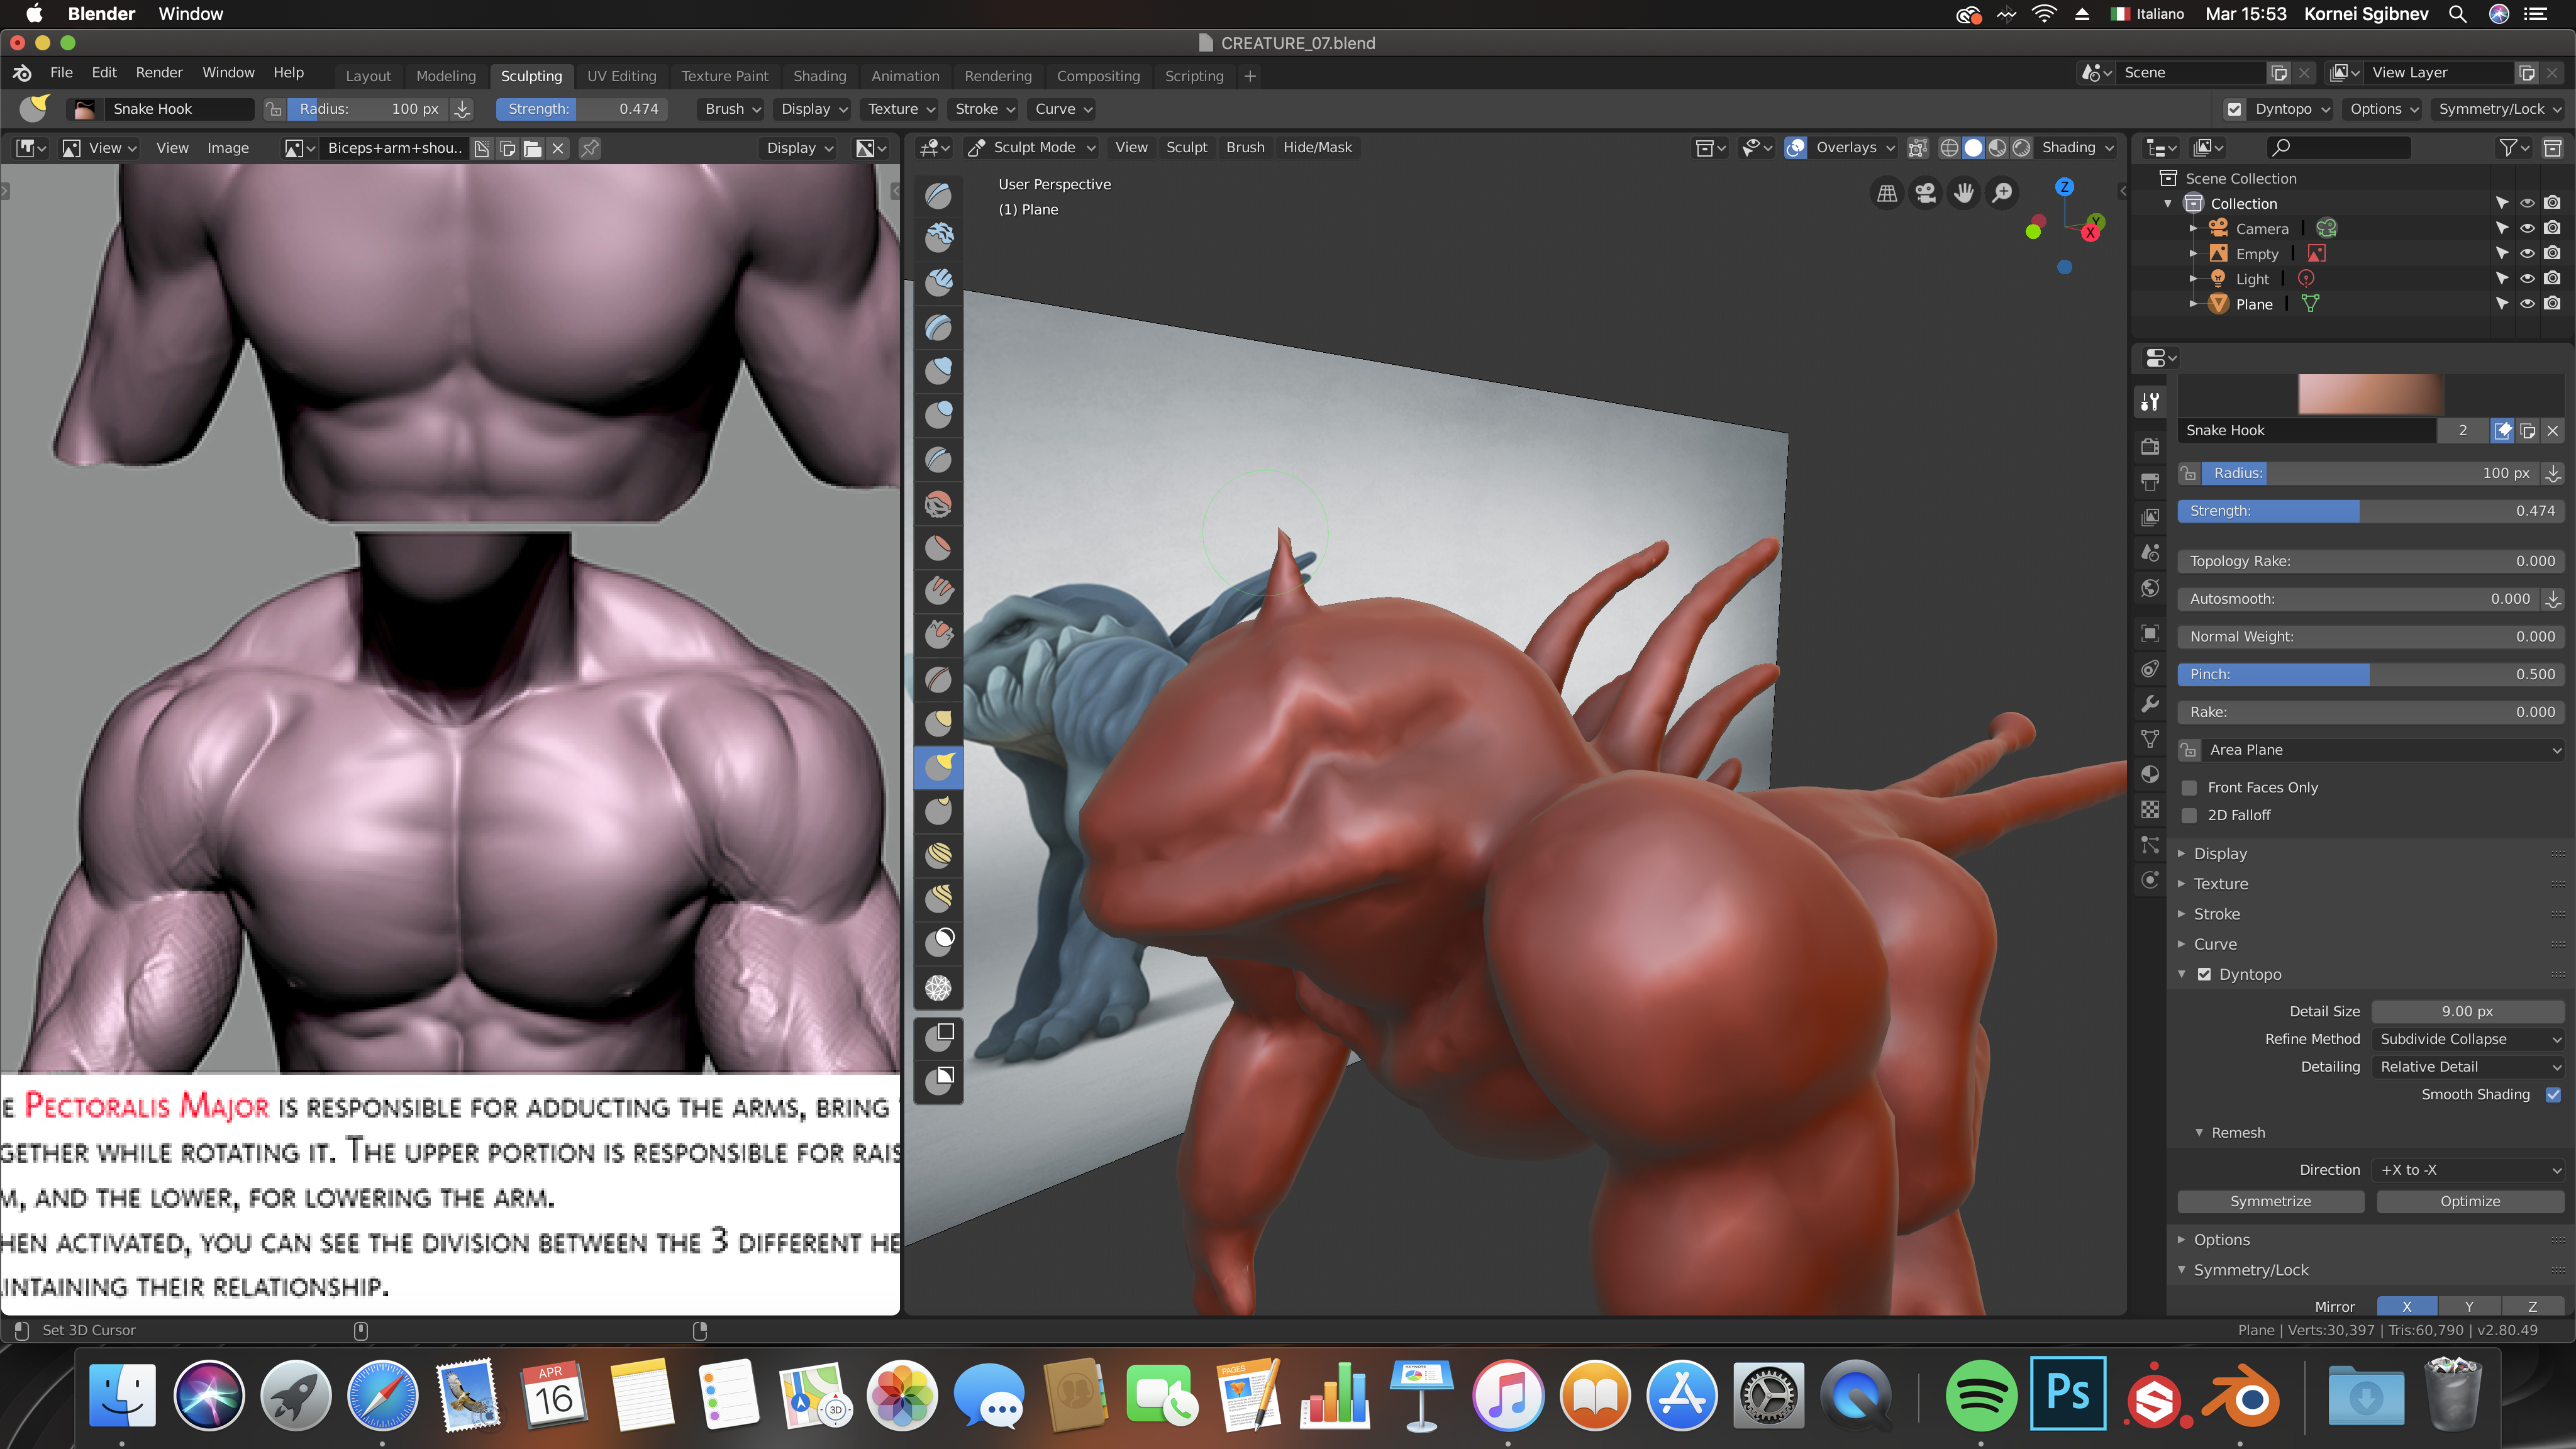Select the Snake Hook brush in toolbar
The height and width of the screenshot is (1449, 2576).
pyautogui.click(x=938, y=767)
